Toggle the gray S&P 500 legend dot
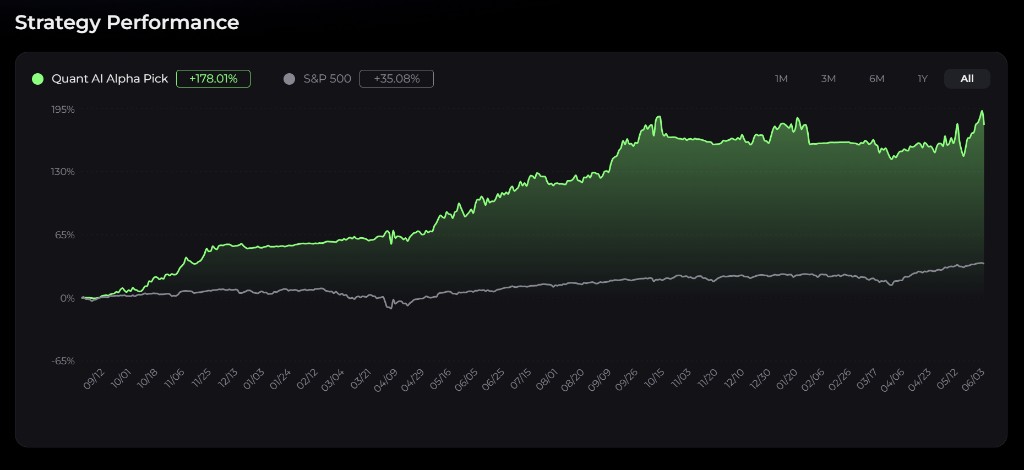This screenshot has height=470, width=1024. [289, 79]
